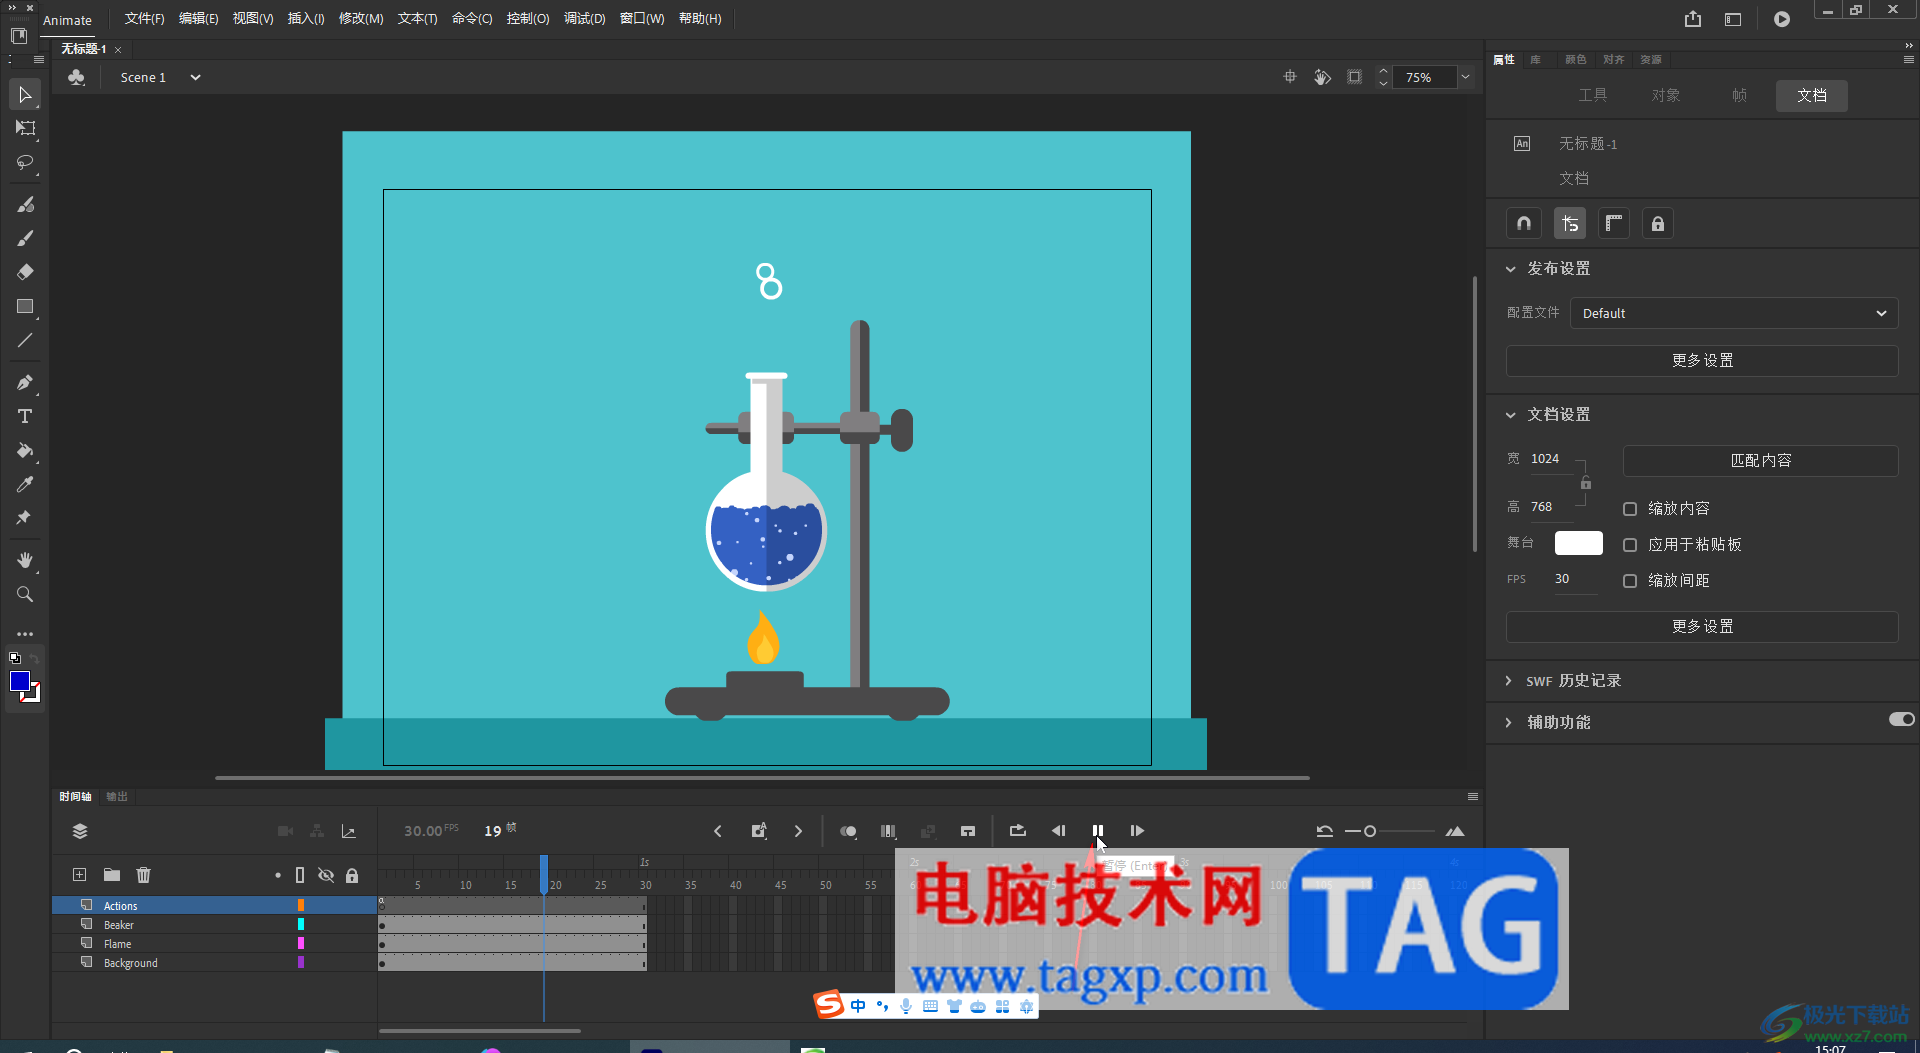Click the insert keyframe icon
The width and height of the screenshot is (1920, 1053).
click(x=759, y=831)
